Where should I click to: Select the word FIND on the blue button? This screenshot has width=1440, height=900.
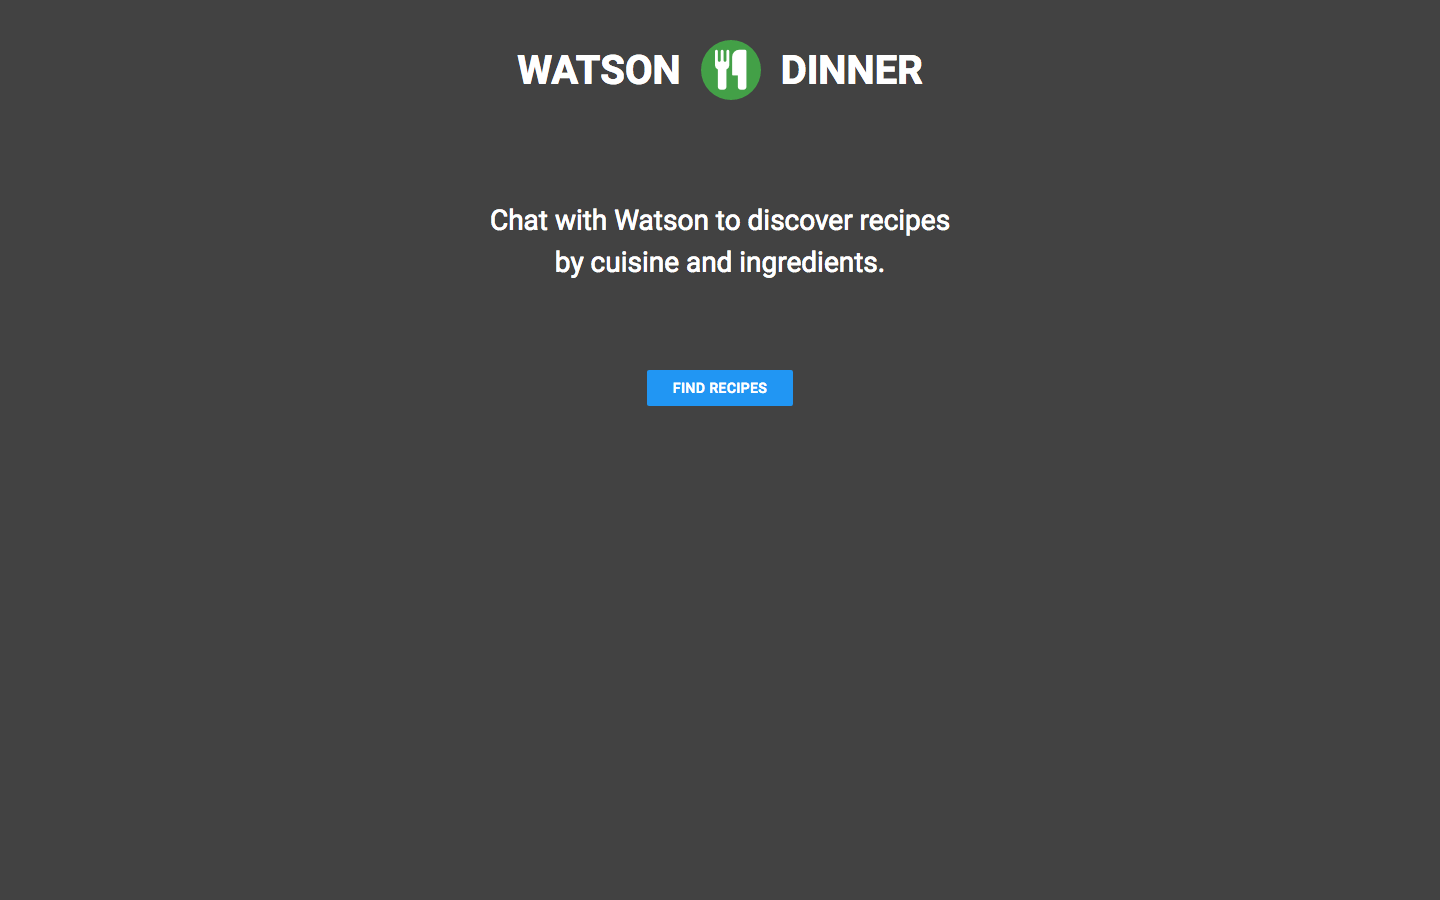point(689,388)
